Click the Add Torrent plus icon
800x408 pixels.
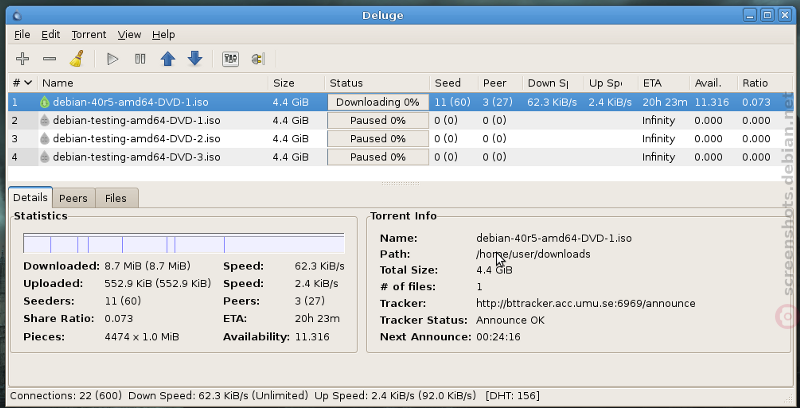(22, 59)
